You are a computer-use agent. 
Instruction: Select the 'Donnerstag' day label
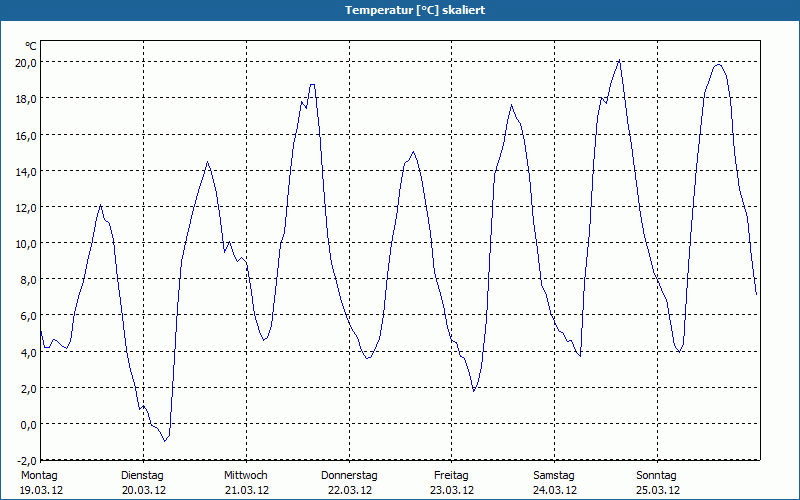[x=349, y=476]
